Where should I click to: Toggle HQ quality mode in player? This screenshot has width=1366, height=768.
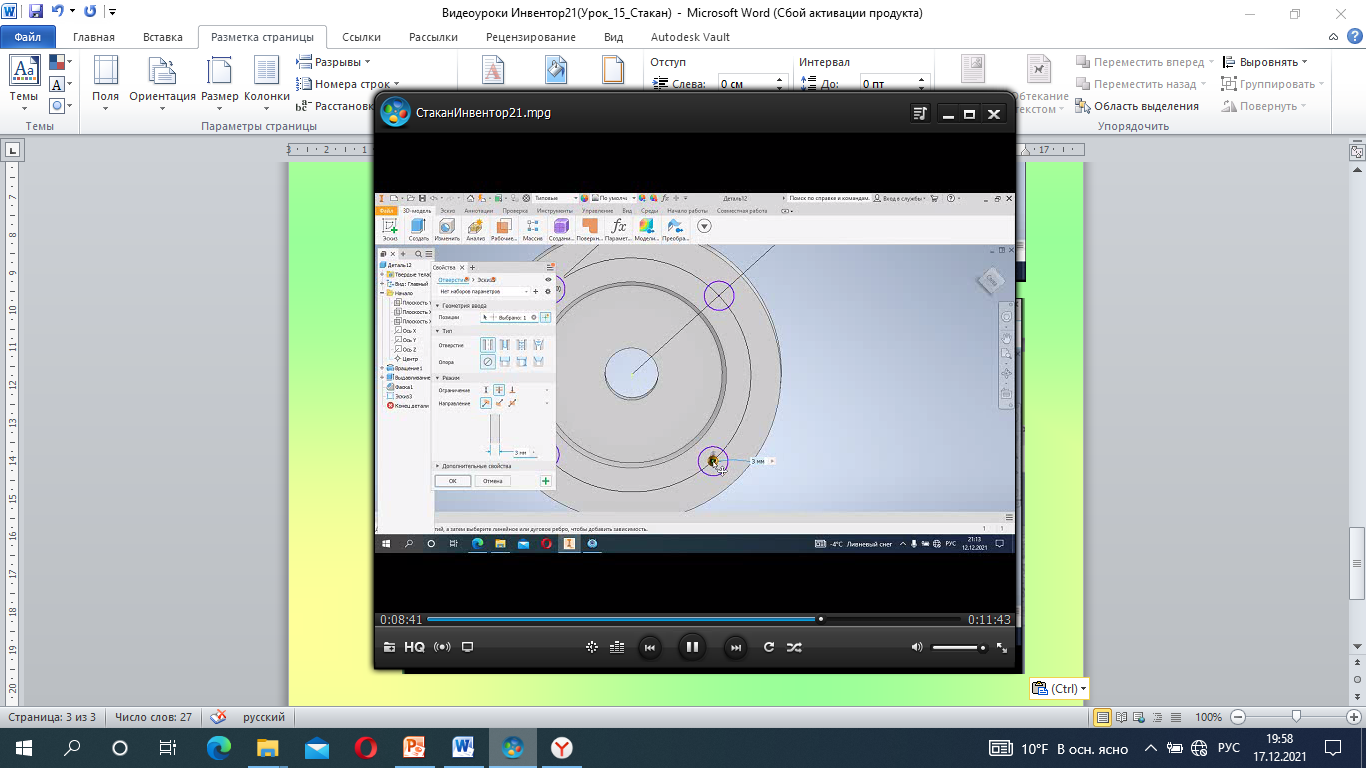(414, 647)
